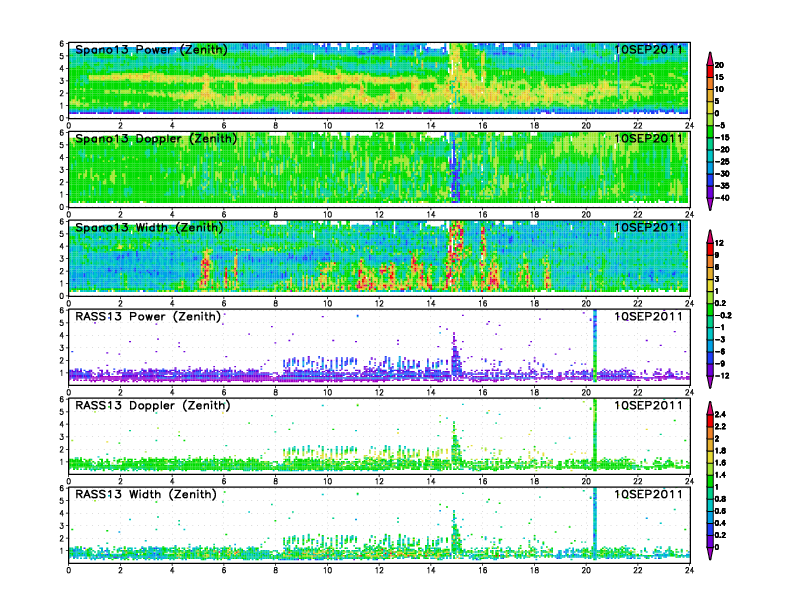
Task: Click the '-0.2' label on the middle colorbar
Action: (x=723, y=316)
